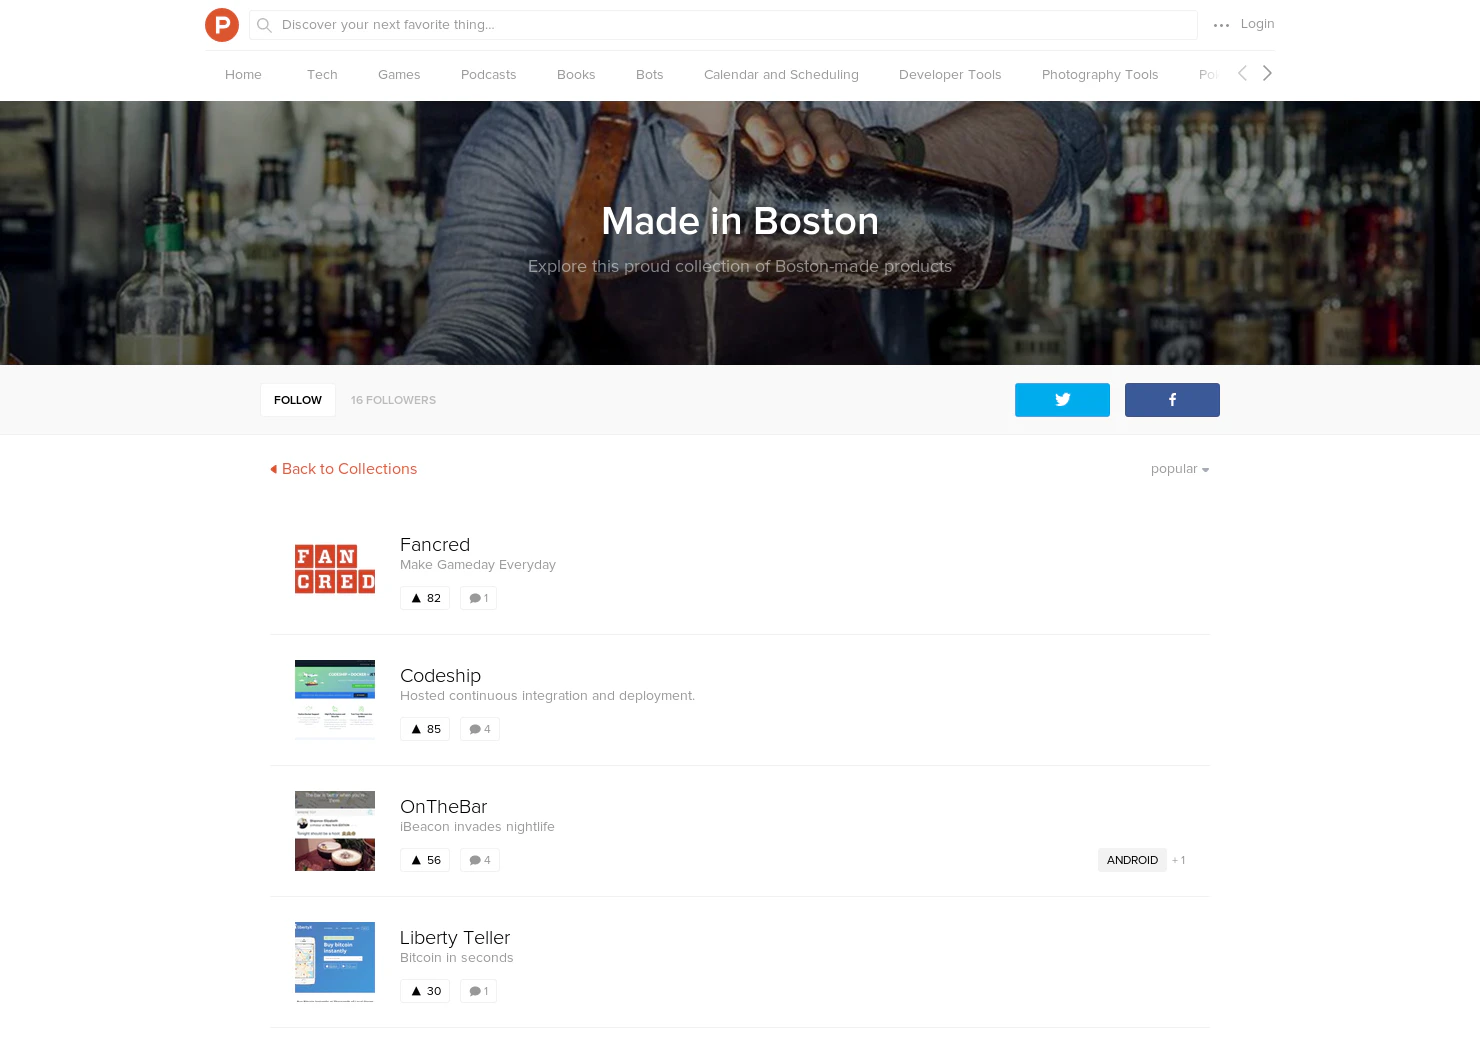Open the Liberty Teller thumbnail

pyautogui.click(x=335, y=962)
